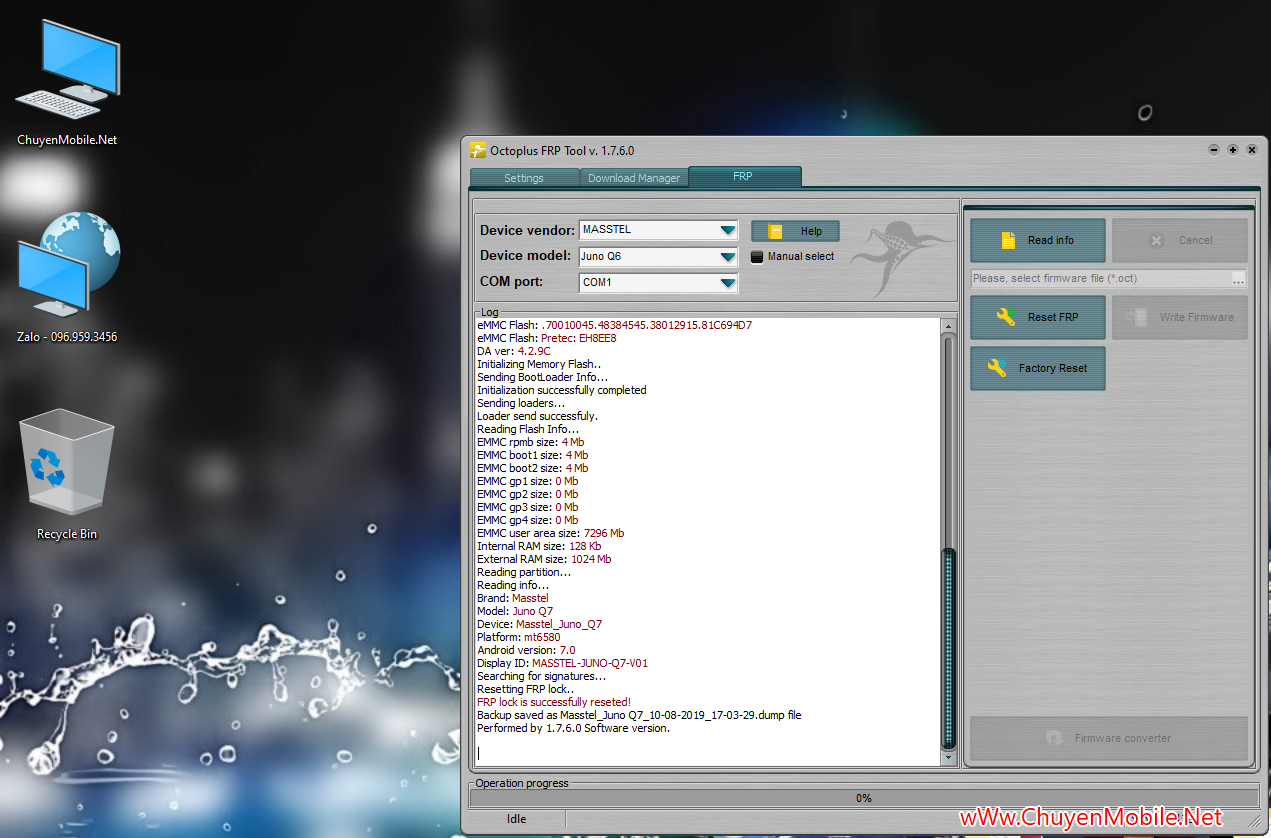1271x838 pixels.
Task: Open the Recycle Bin desktop icon
Action: [67, 474]
